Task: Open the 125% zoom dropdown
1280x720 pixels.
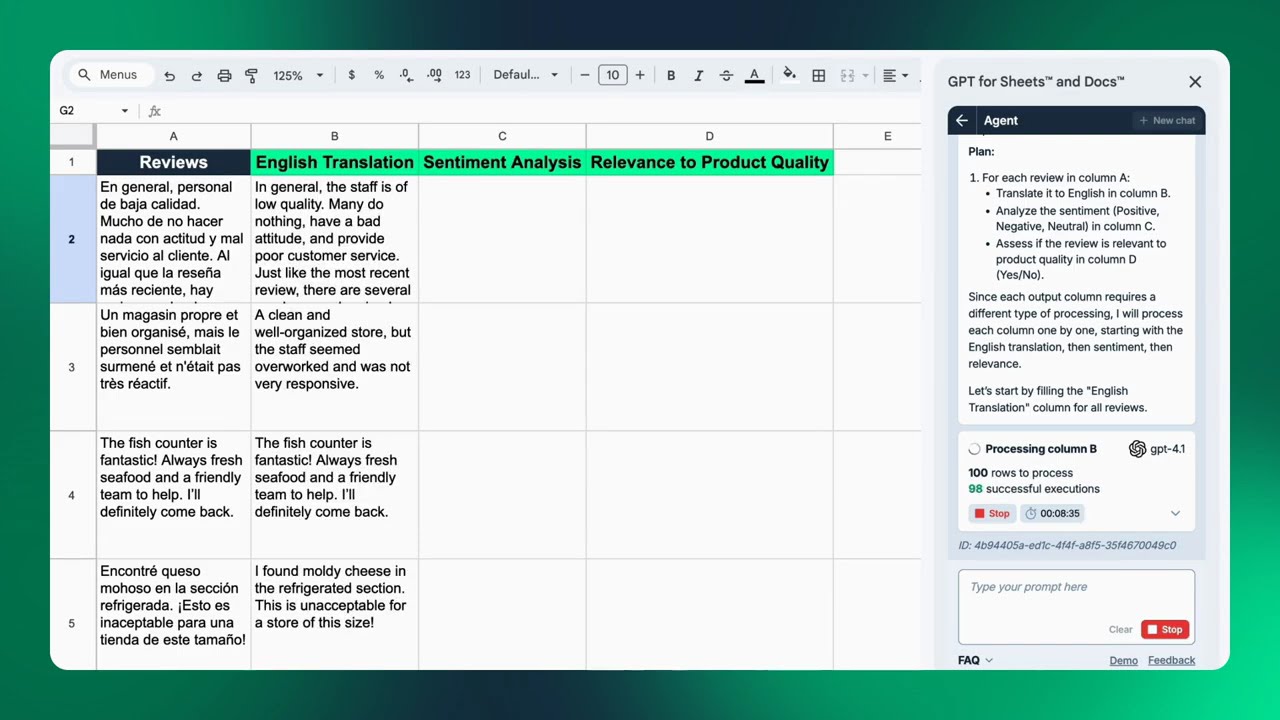Action: [298, 76]
